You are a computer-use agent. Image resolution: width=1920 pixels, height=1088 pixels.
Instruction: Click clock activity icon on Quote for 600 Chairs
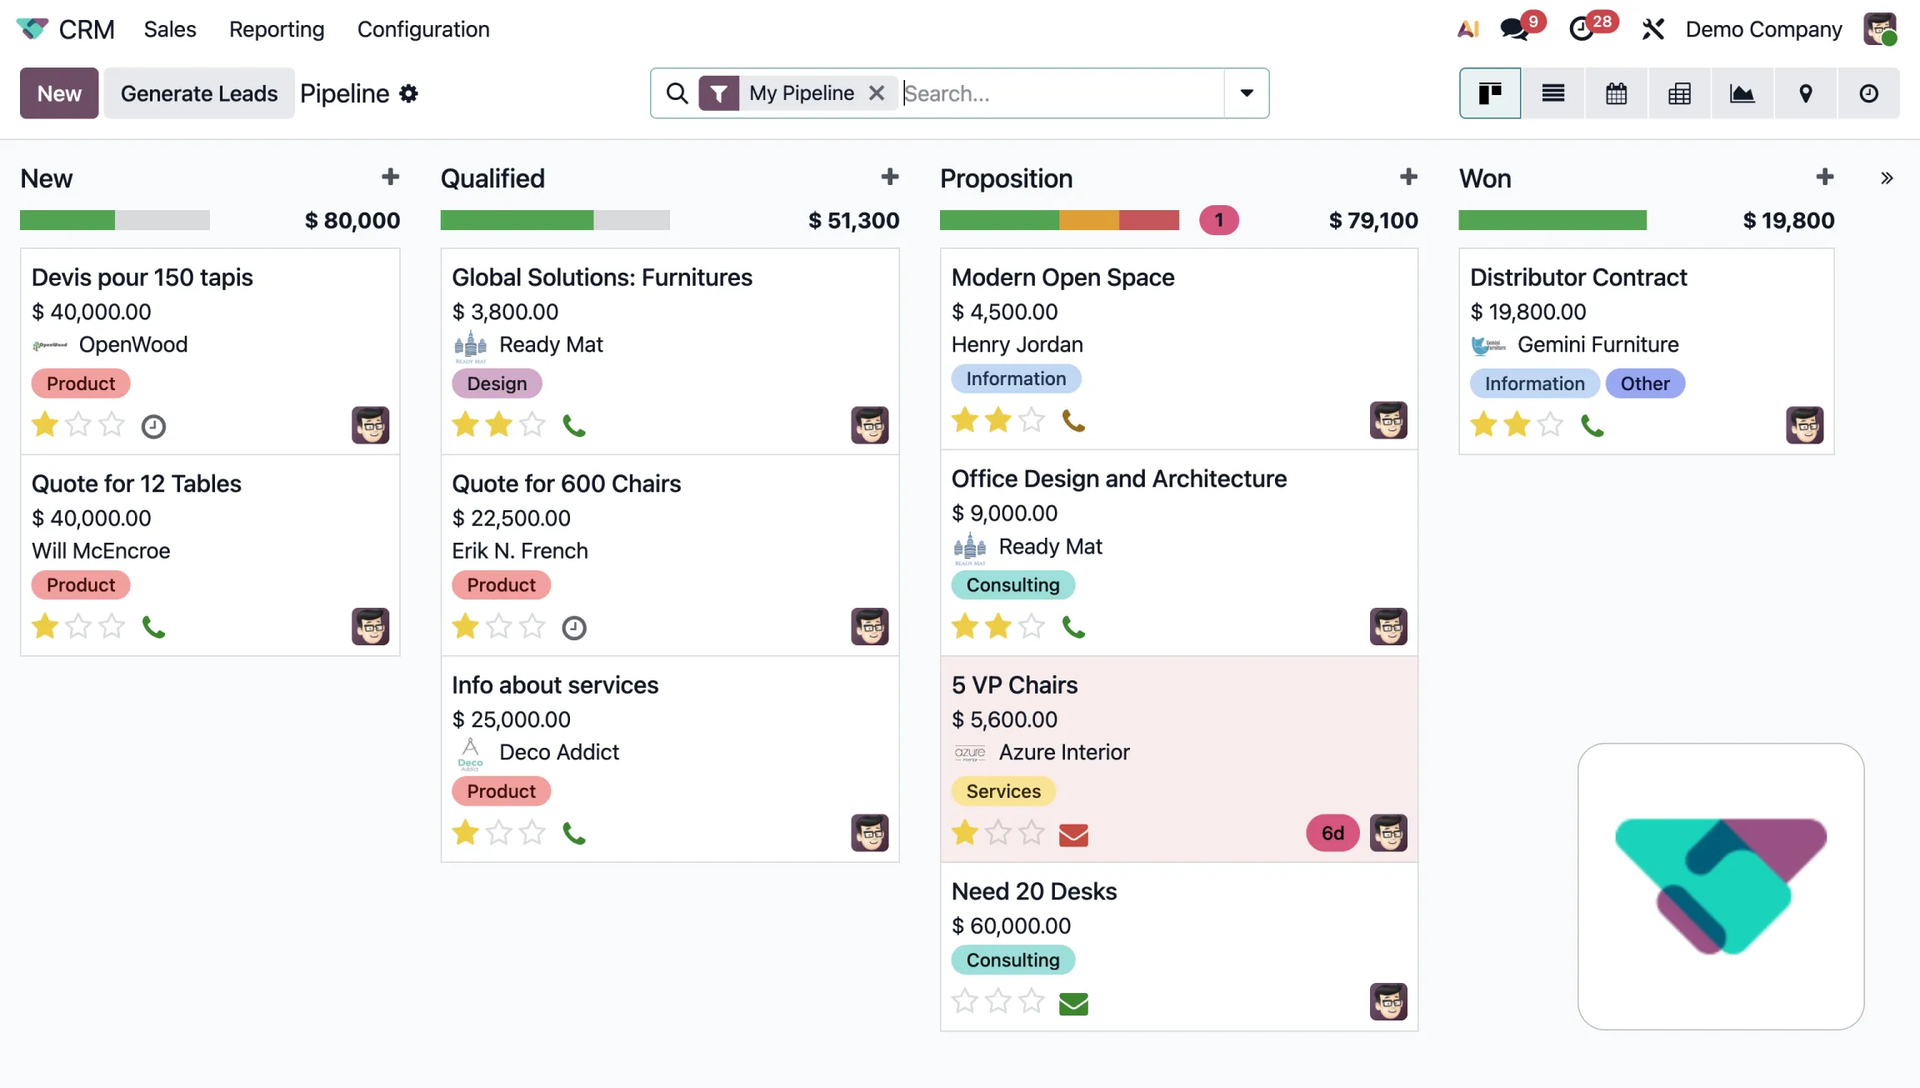(574, 628)
